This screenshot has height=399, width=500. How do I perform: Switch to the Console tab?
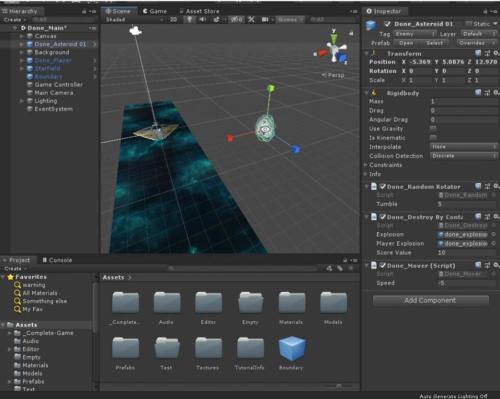tap(57, 260)
